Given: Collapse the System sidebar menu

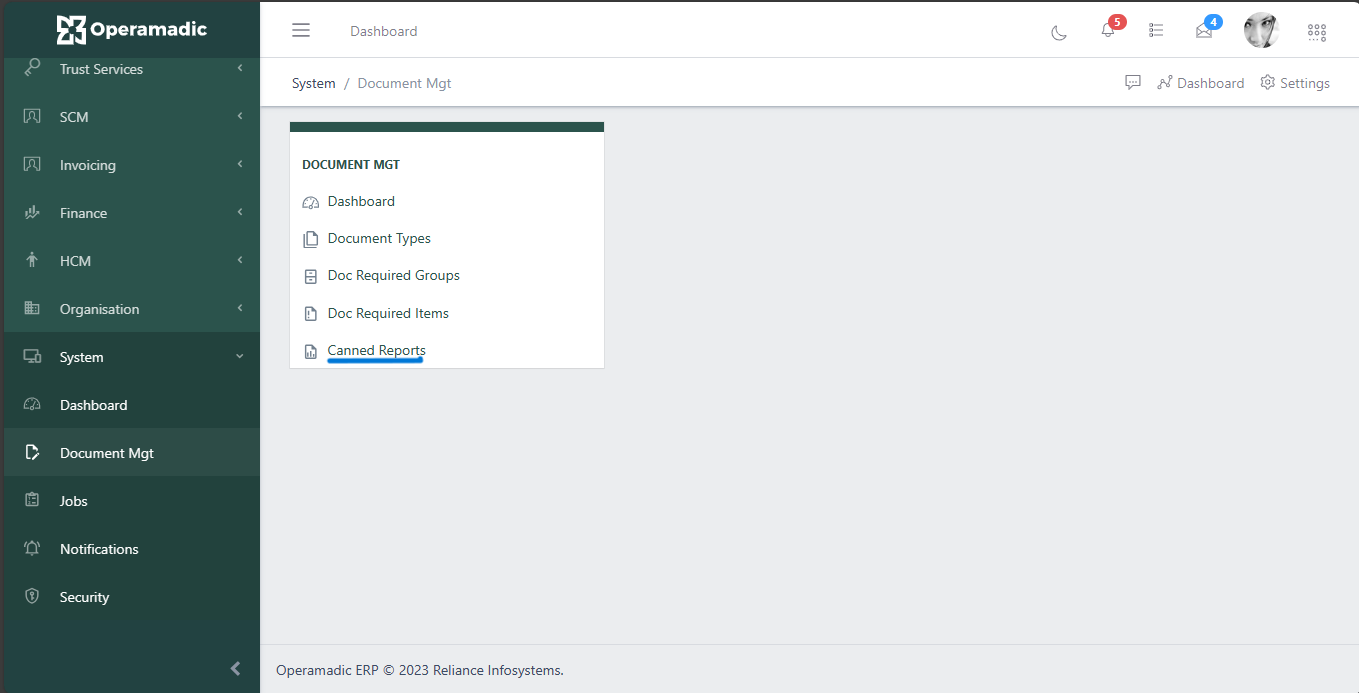Looking at the screenshot, I should [x=132, y=357].
